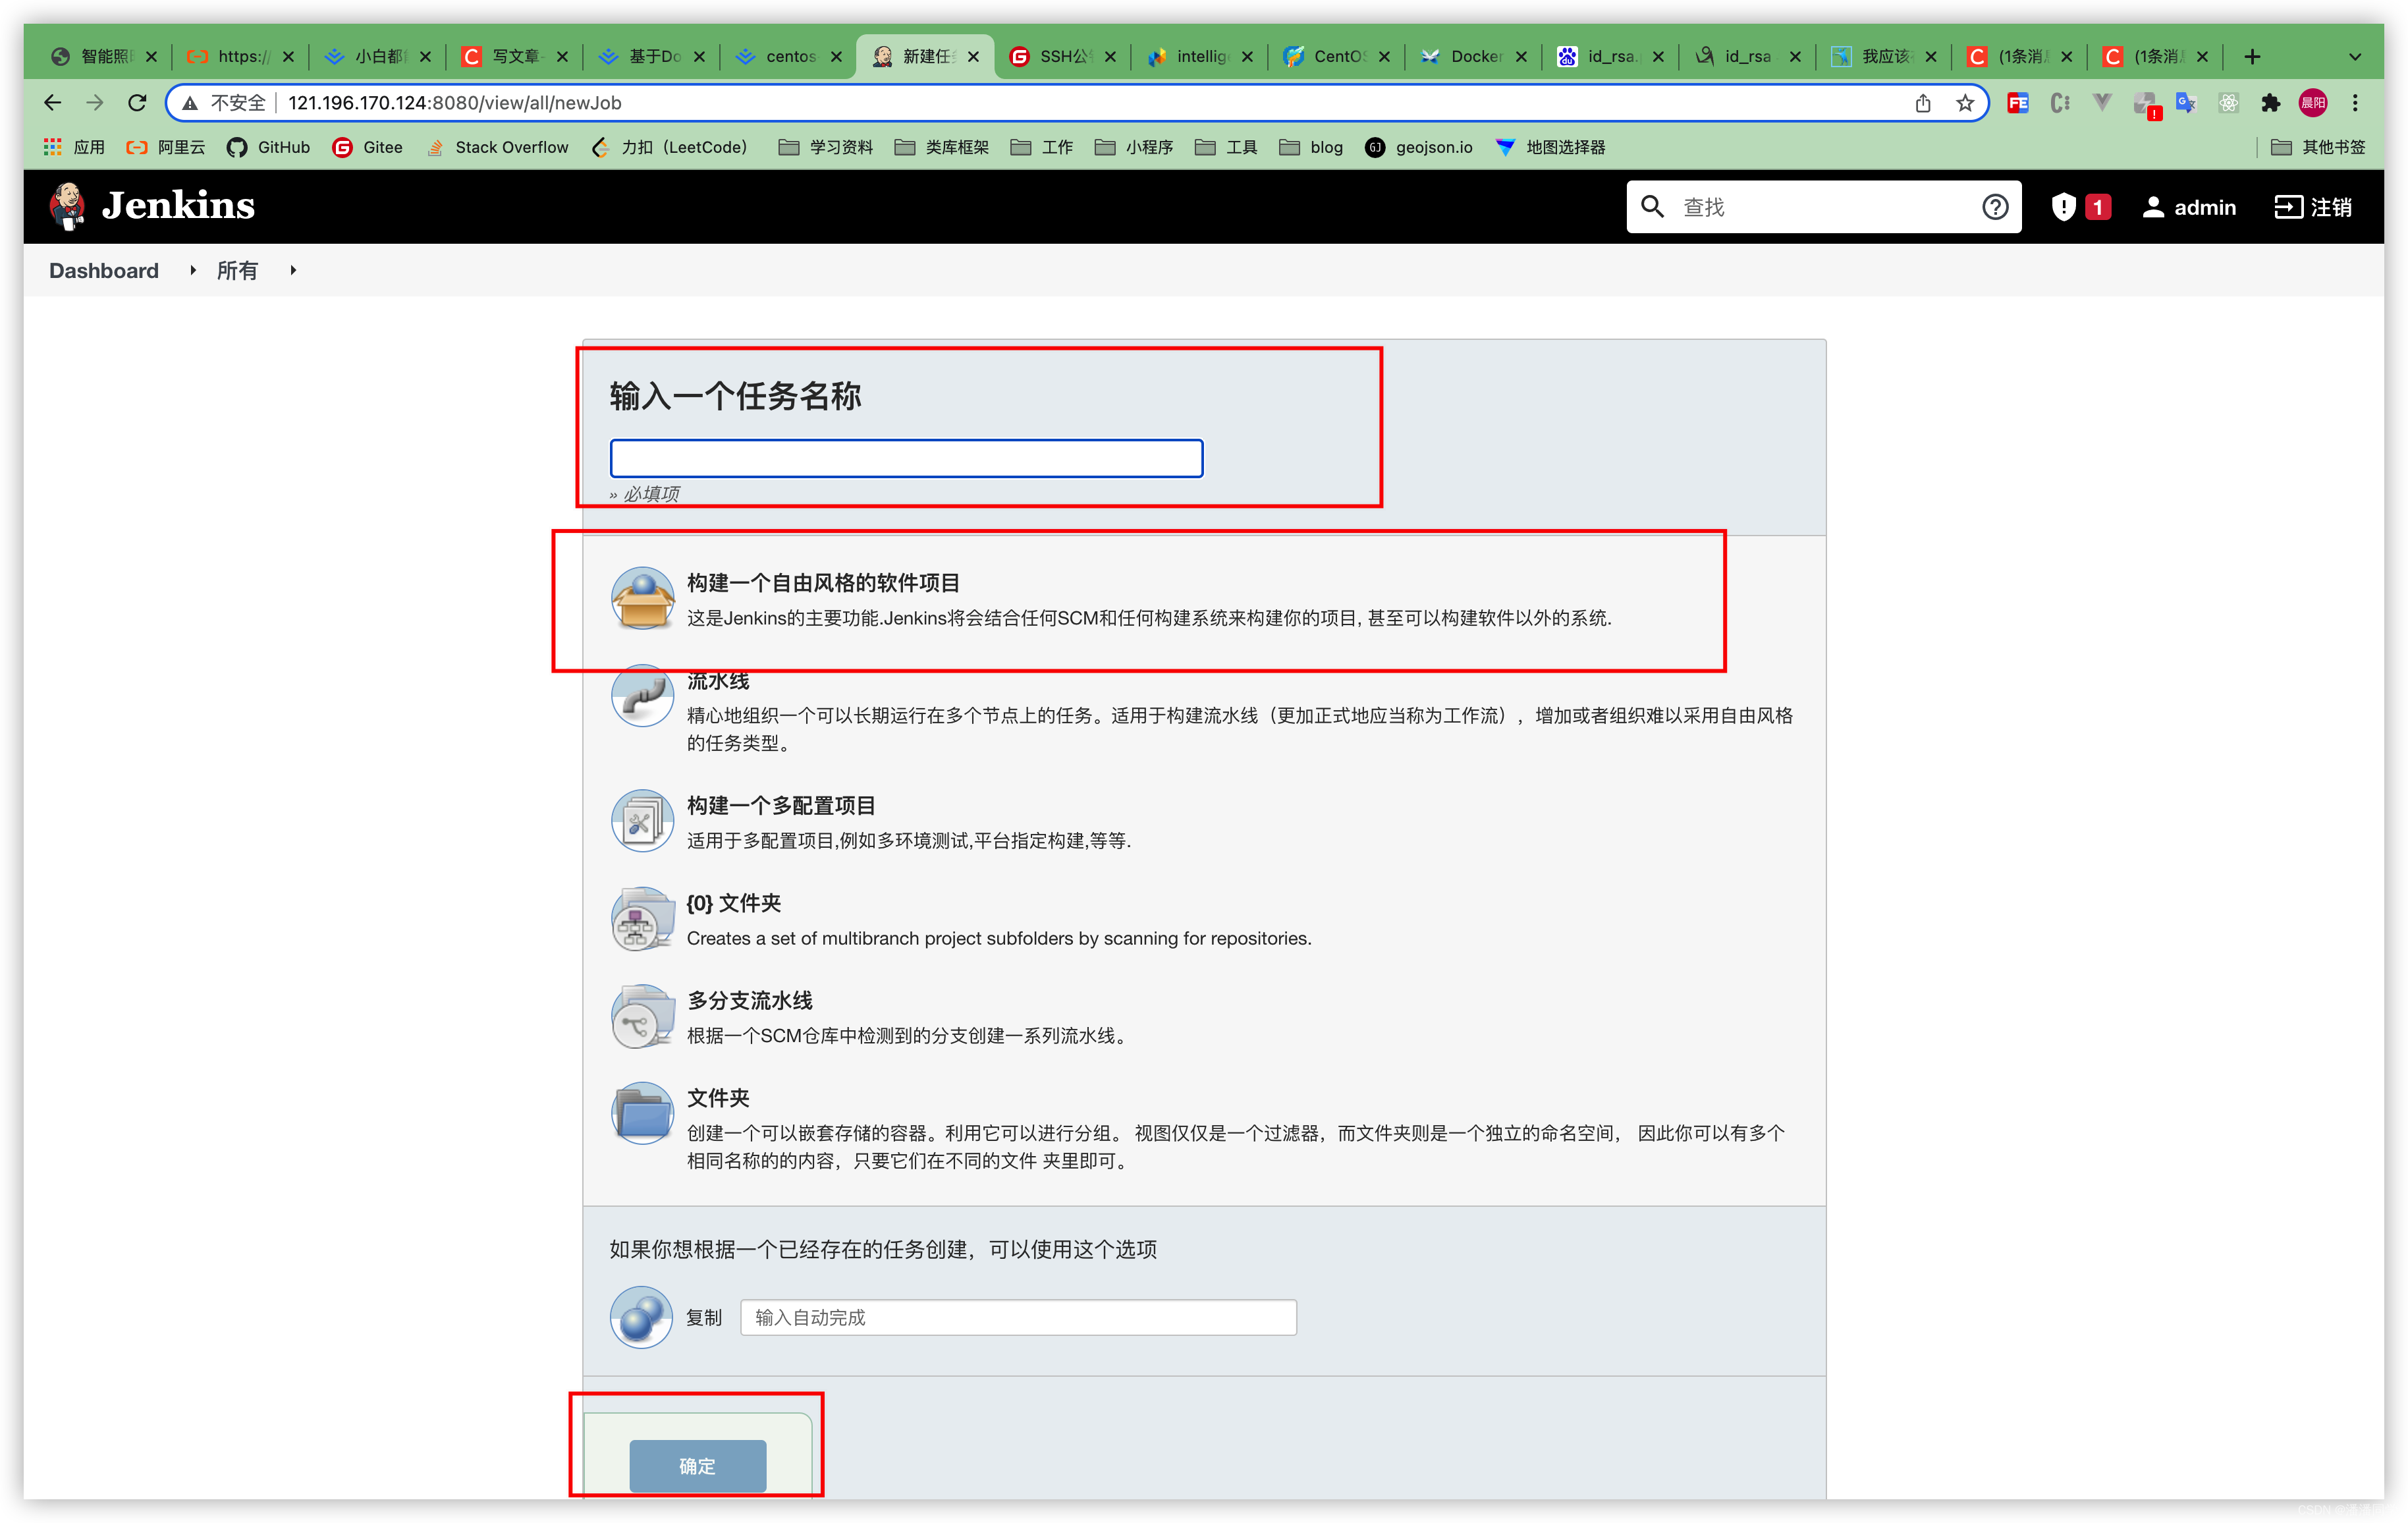2408x1523 pixels.
Task: Expand the Dashboard breadcrumb arrow
Action: pos(193,270)
